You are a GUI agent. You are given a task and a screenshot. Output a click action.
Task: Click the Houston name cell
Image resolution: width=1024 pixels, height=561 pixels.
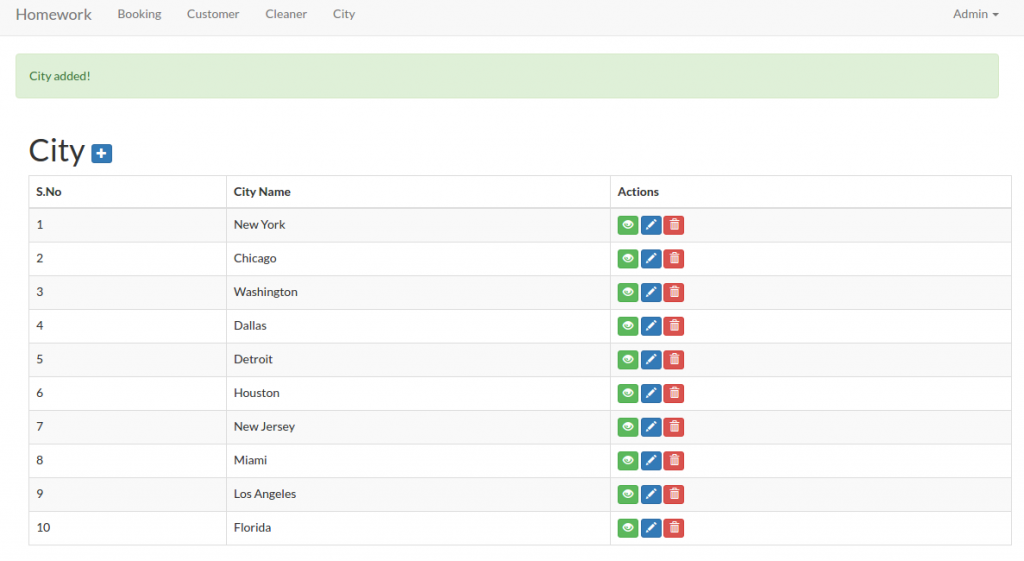point(418,393)
